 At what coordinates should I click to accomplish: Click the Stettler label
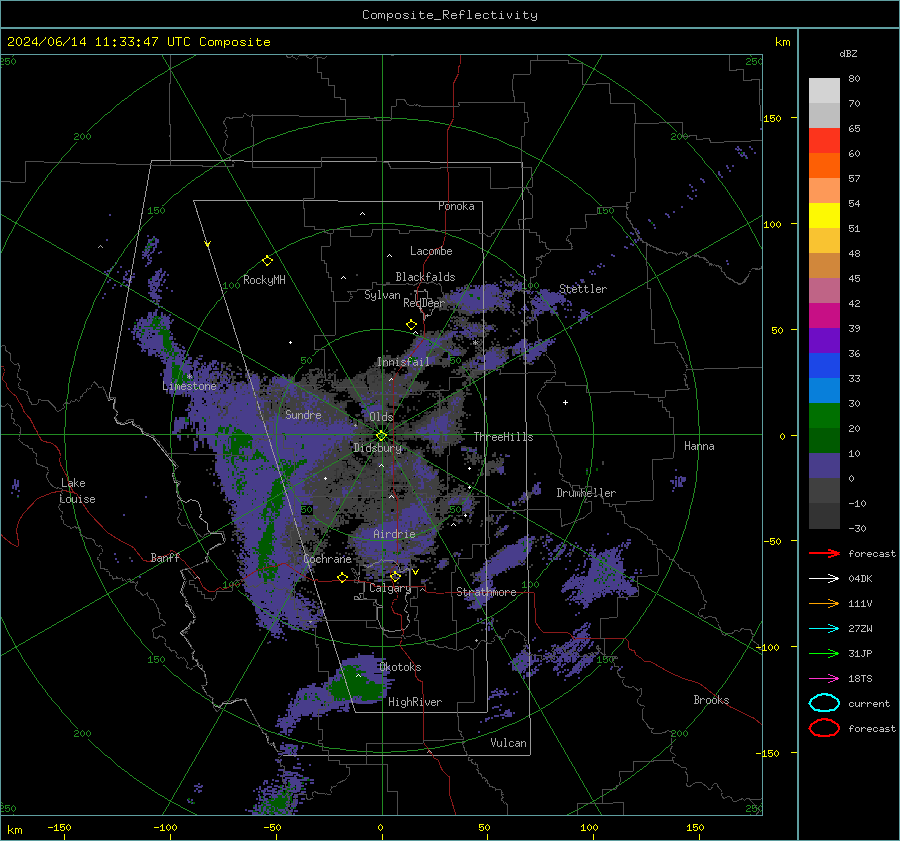(583, 289)
